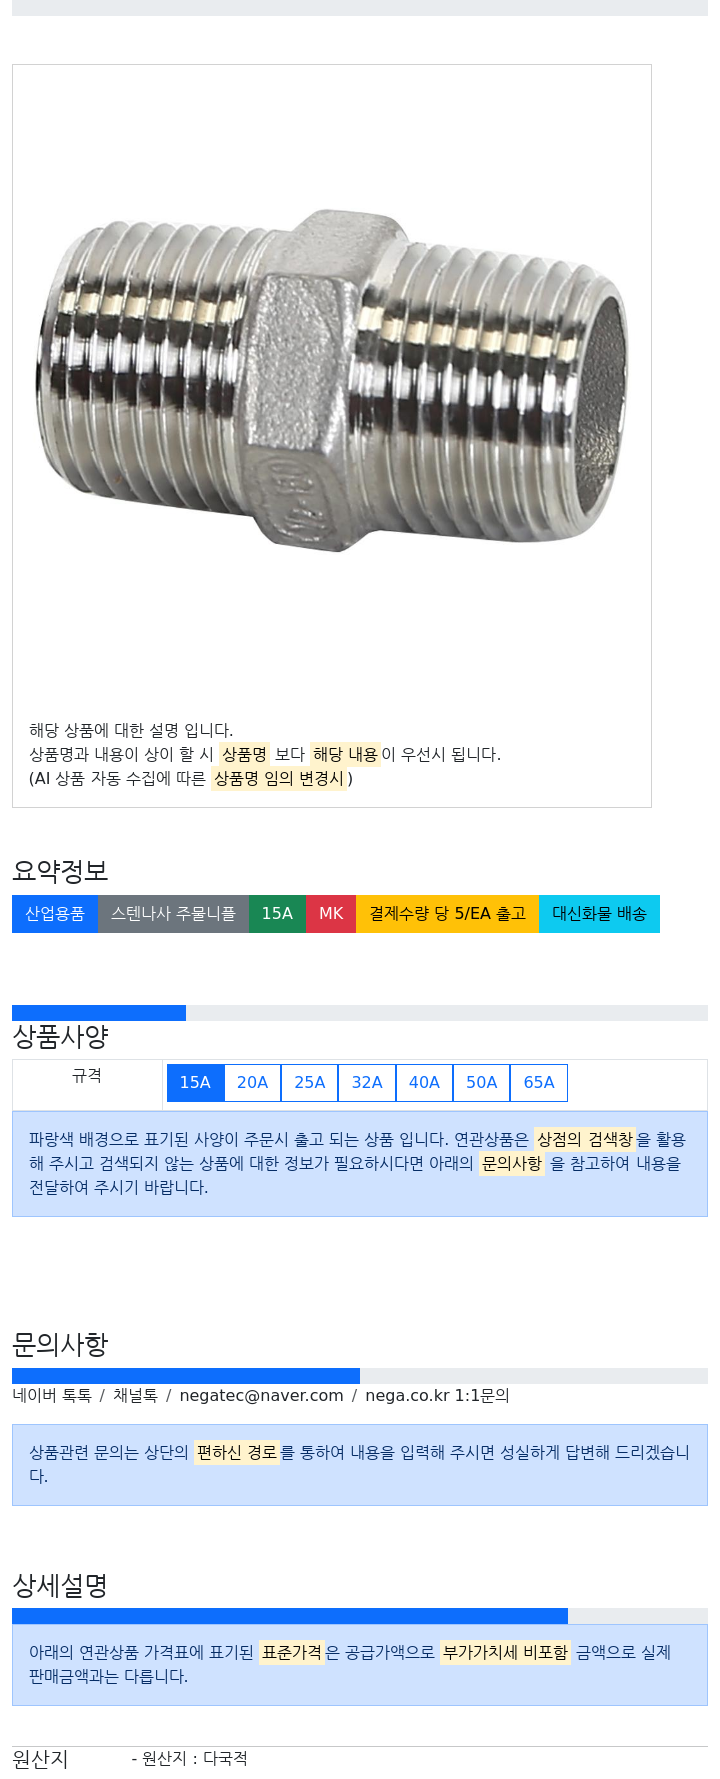The height and width of the screenshot is (1779, 720).
Task: Pick the 50A size option
Action: (481, 1083)
